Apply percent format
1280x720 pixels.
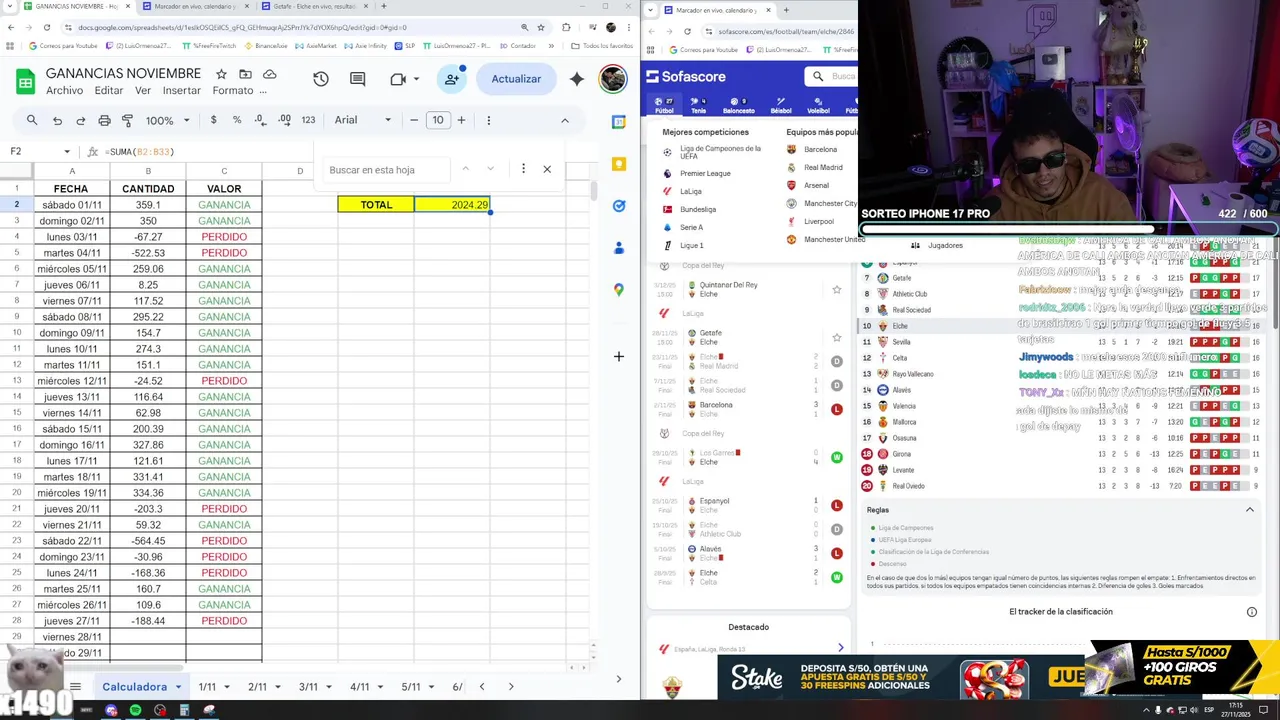click(x=237, y=120)
